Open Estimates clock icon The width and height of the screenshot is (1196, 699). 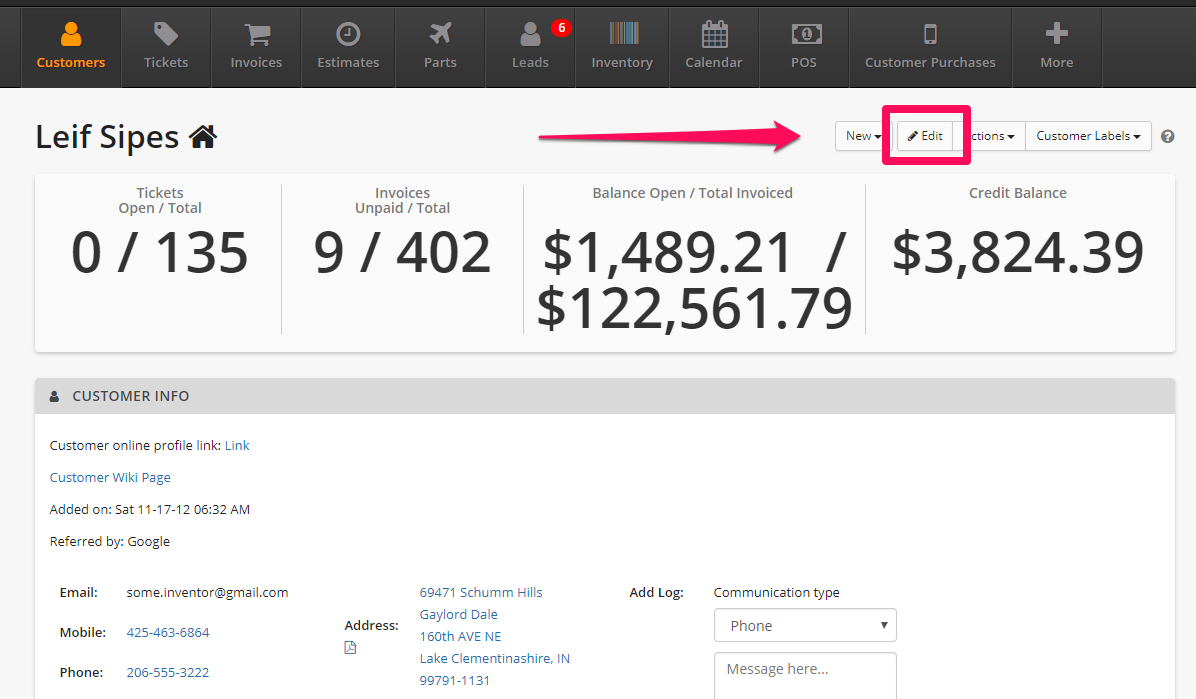point(348,34)
